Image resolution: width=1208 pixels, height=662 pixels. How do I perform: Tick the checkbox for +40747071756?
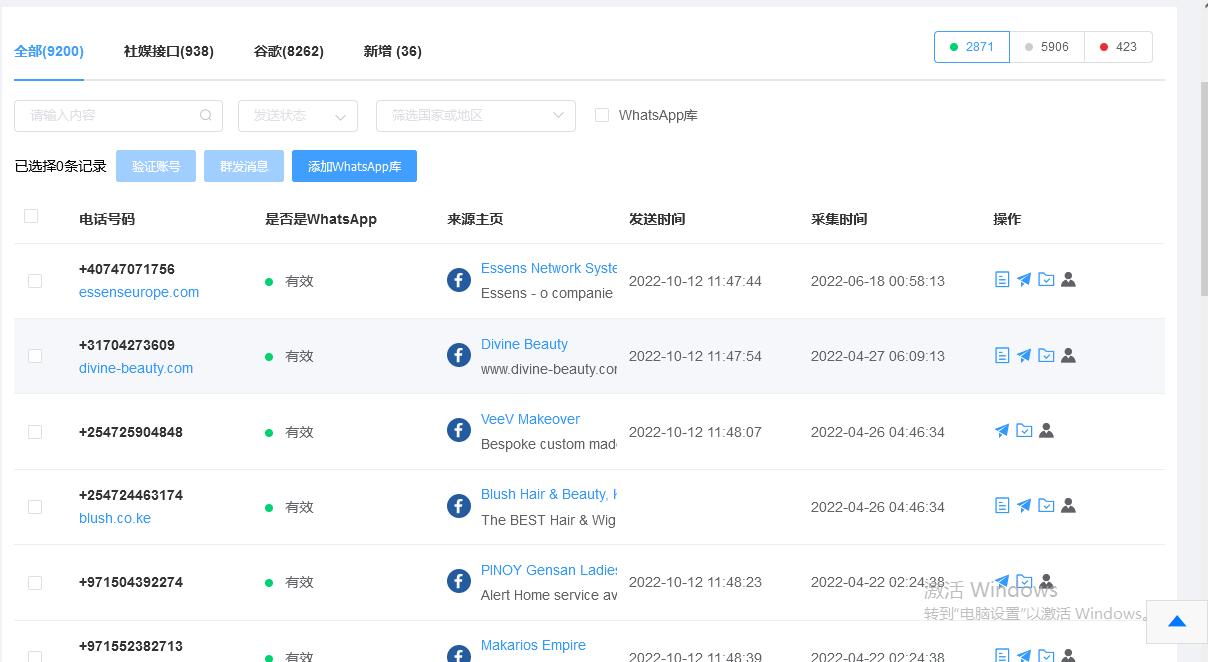point(35,281)
